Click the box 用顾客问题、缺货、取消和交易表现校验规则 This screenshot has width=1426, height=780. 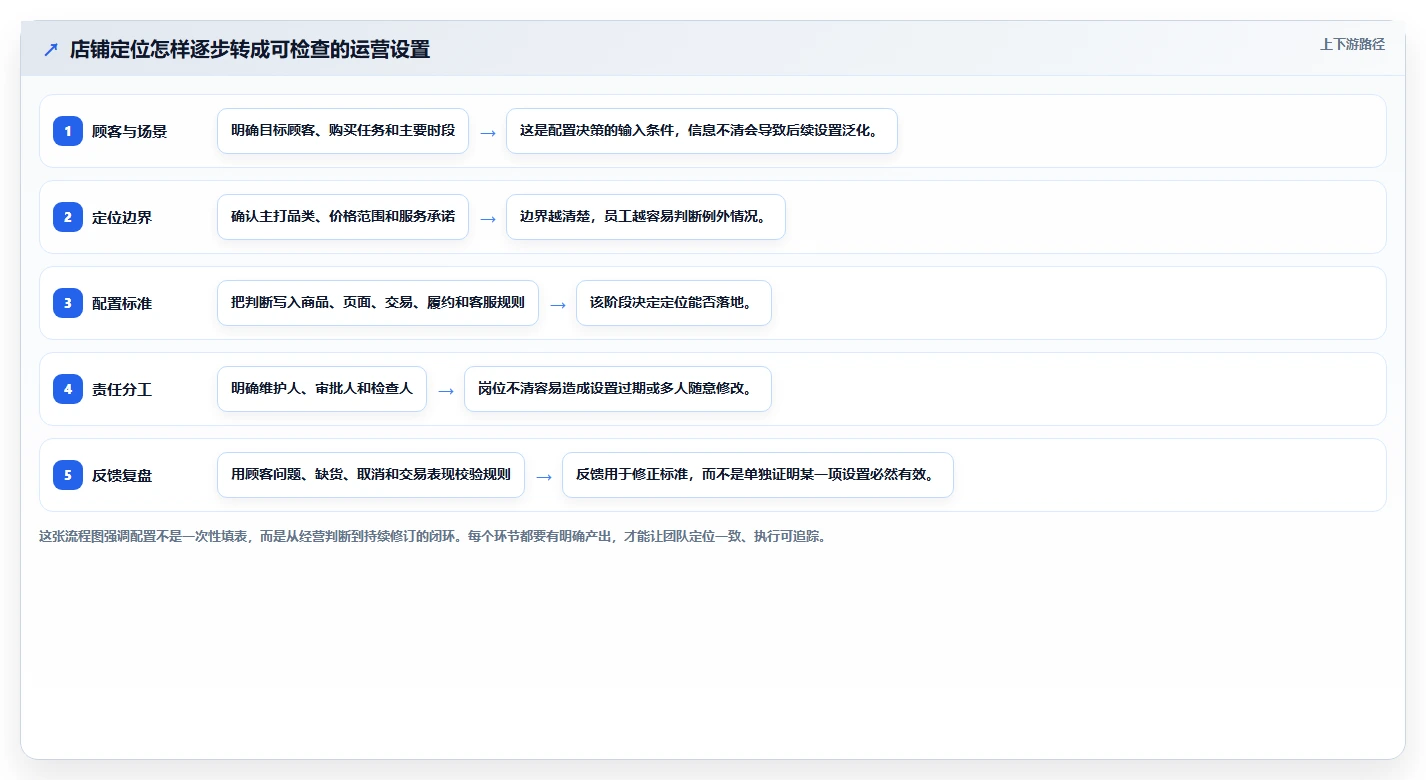[x=371, y=475]
